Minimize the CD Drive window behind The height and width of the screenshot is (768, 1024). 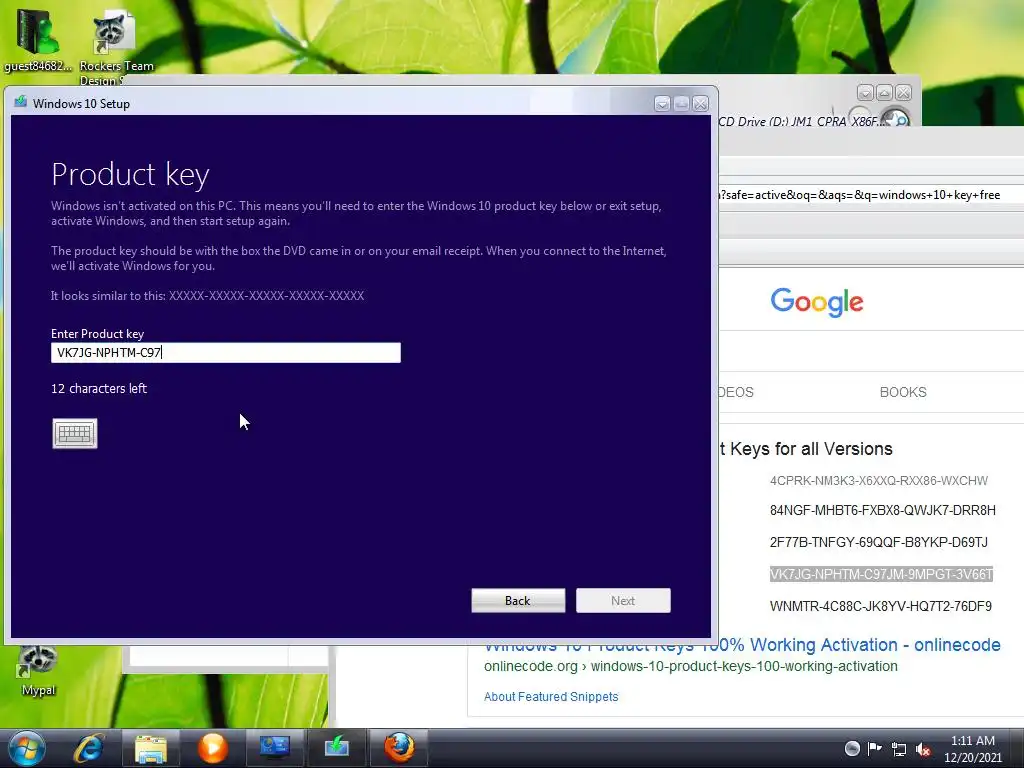(x=865, y=92)
